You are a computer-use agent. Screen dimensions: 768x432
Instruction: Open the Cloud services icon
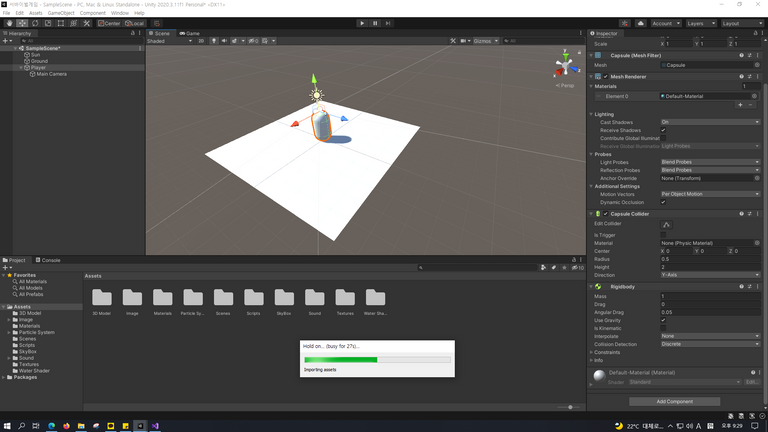pos(641,23)
